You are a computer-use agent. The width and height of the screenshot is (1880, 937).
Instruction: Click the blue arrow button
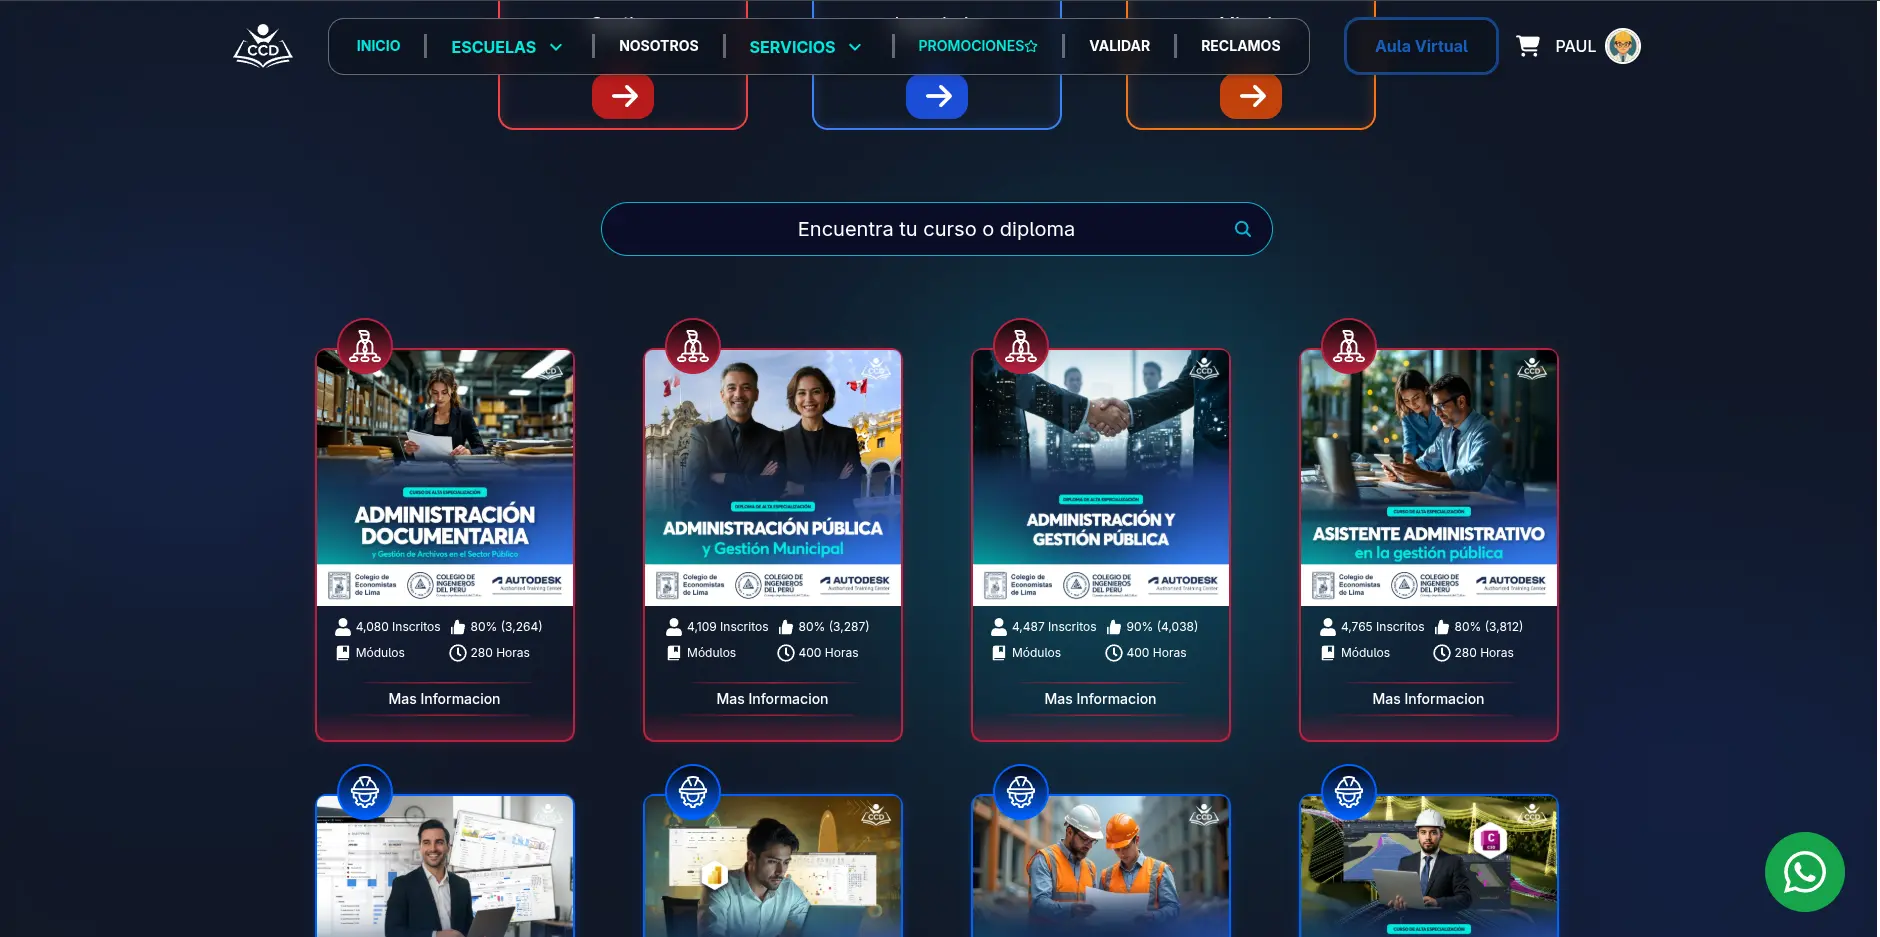coord(937,96)
